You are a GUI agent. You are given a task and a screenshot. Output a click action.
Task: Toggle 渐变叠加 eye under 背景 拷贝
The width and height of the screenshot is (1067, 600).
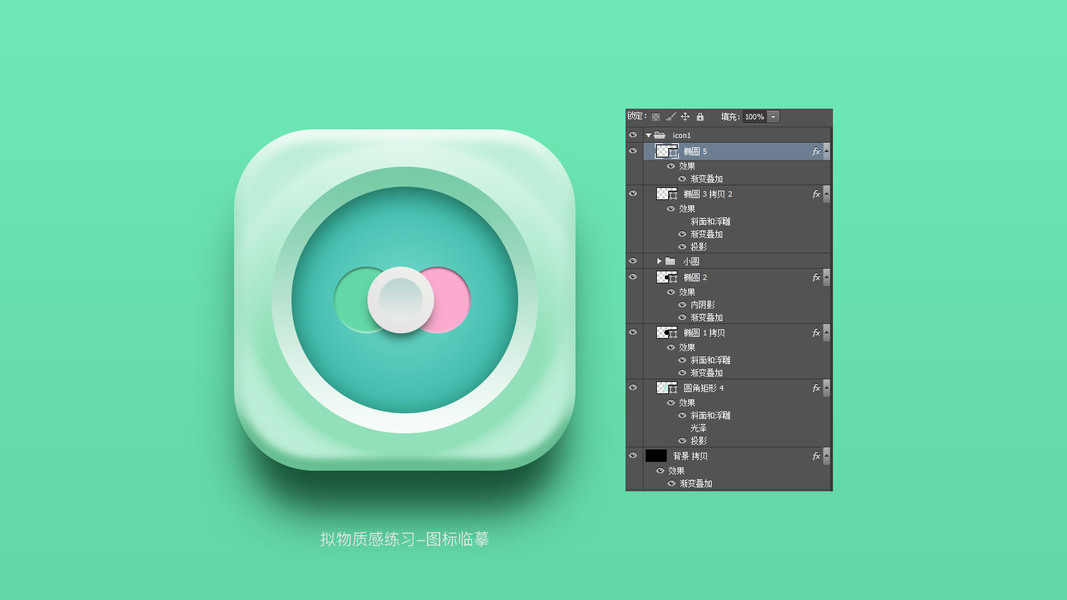coord(671,484)
